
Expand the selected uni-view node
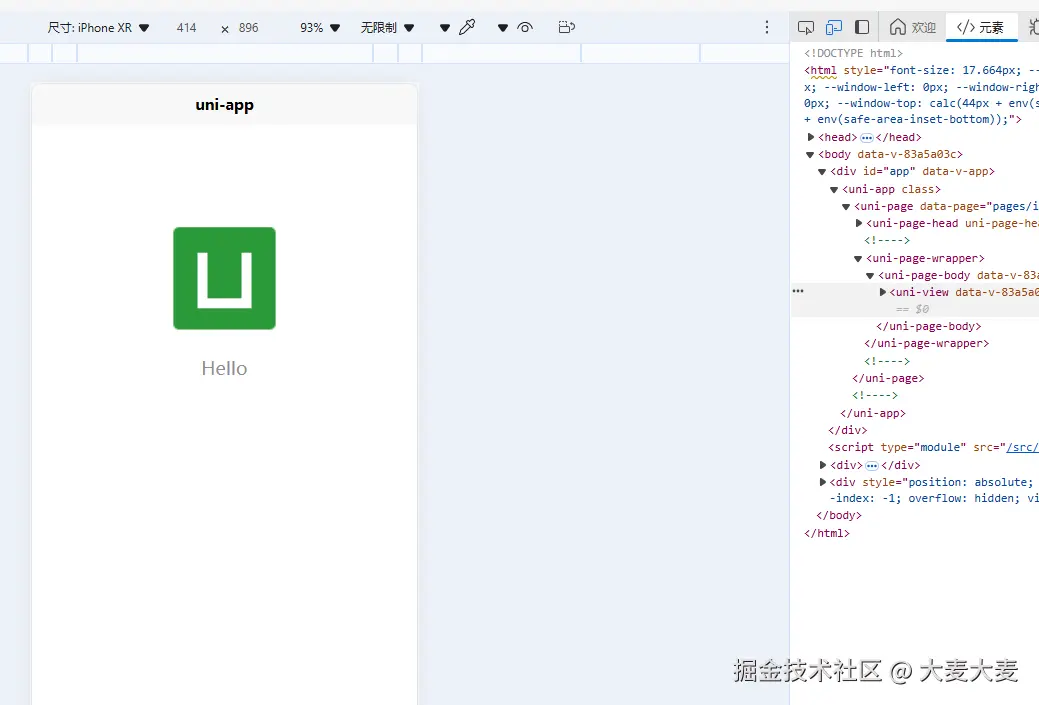(x=883, y=292)
